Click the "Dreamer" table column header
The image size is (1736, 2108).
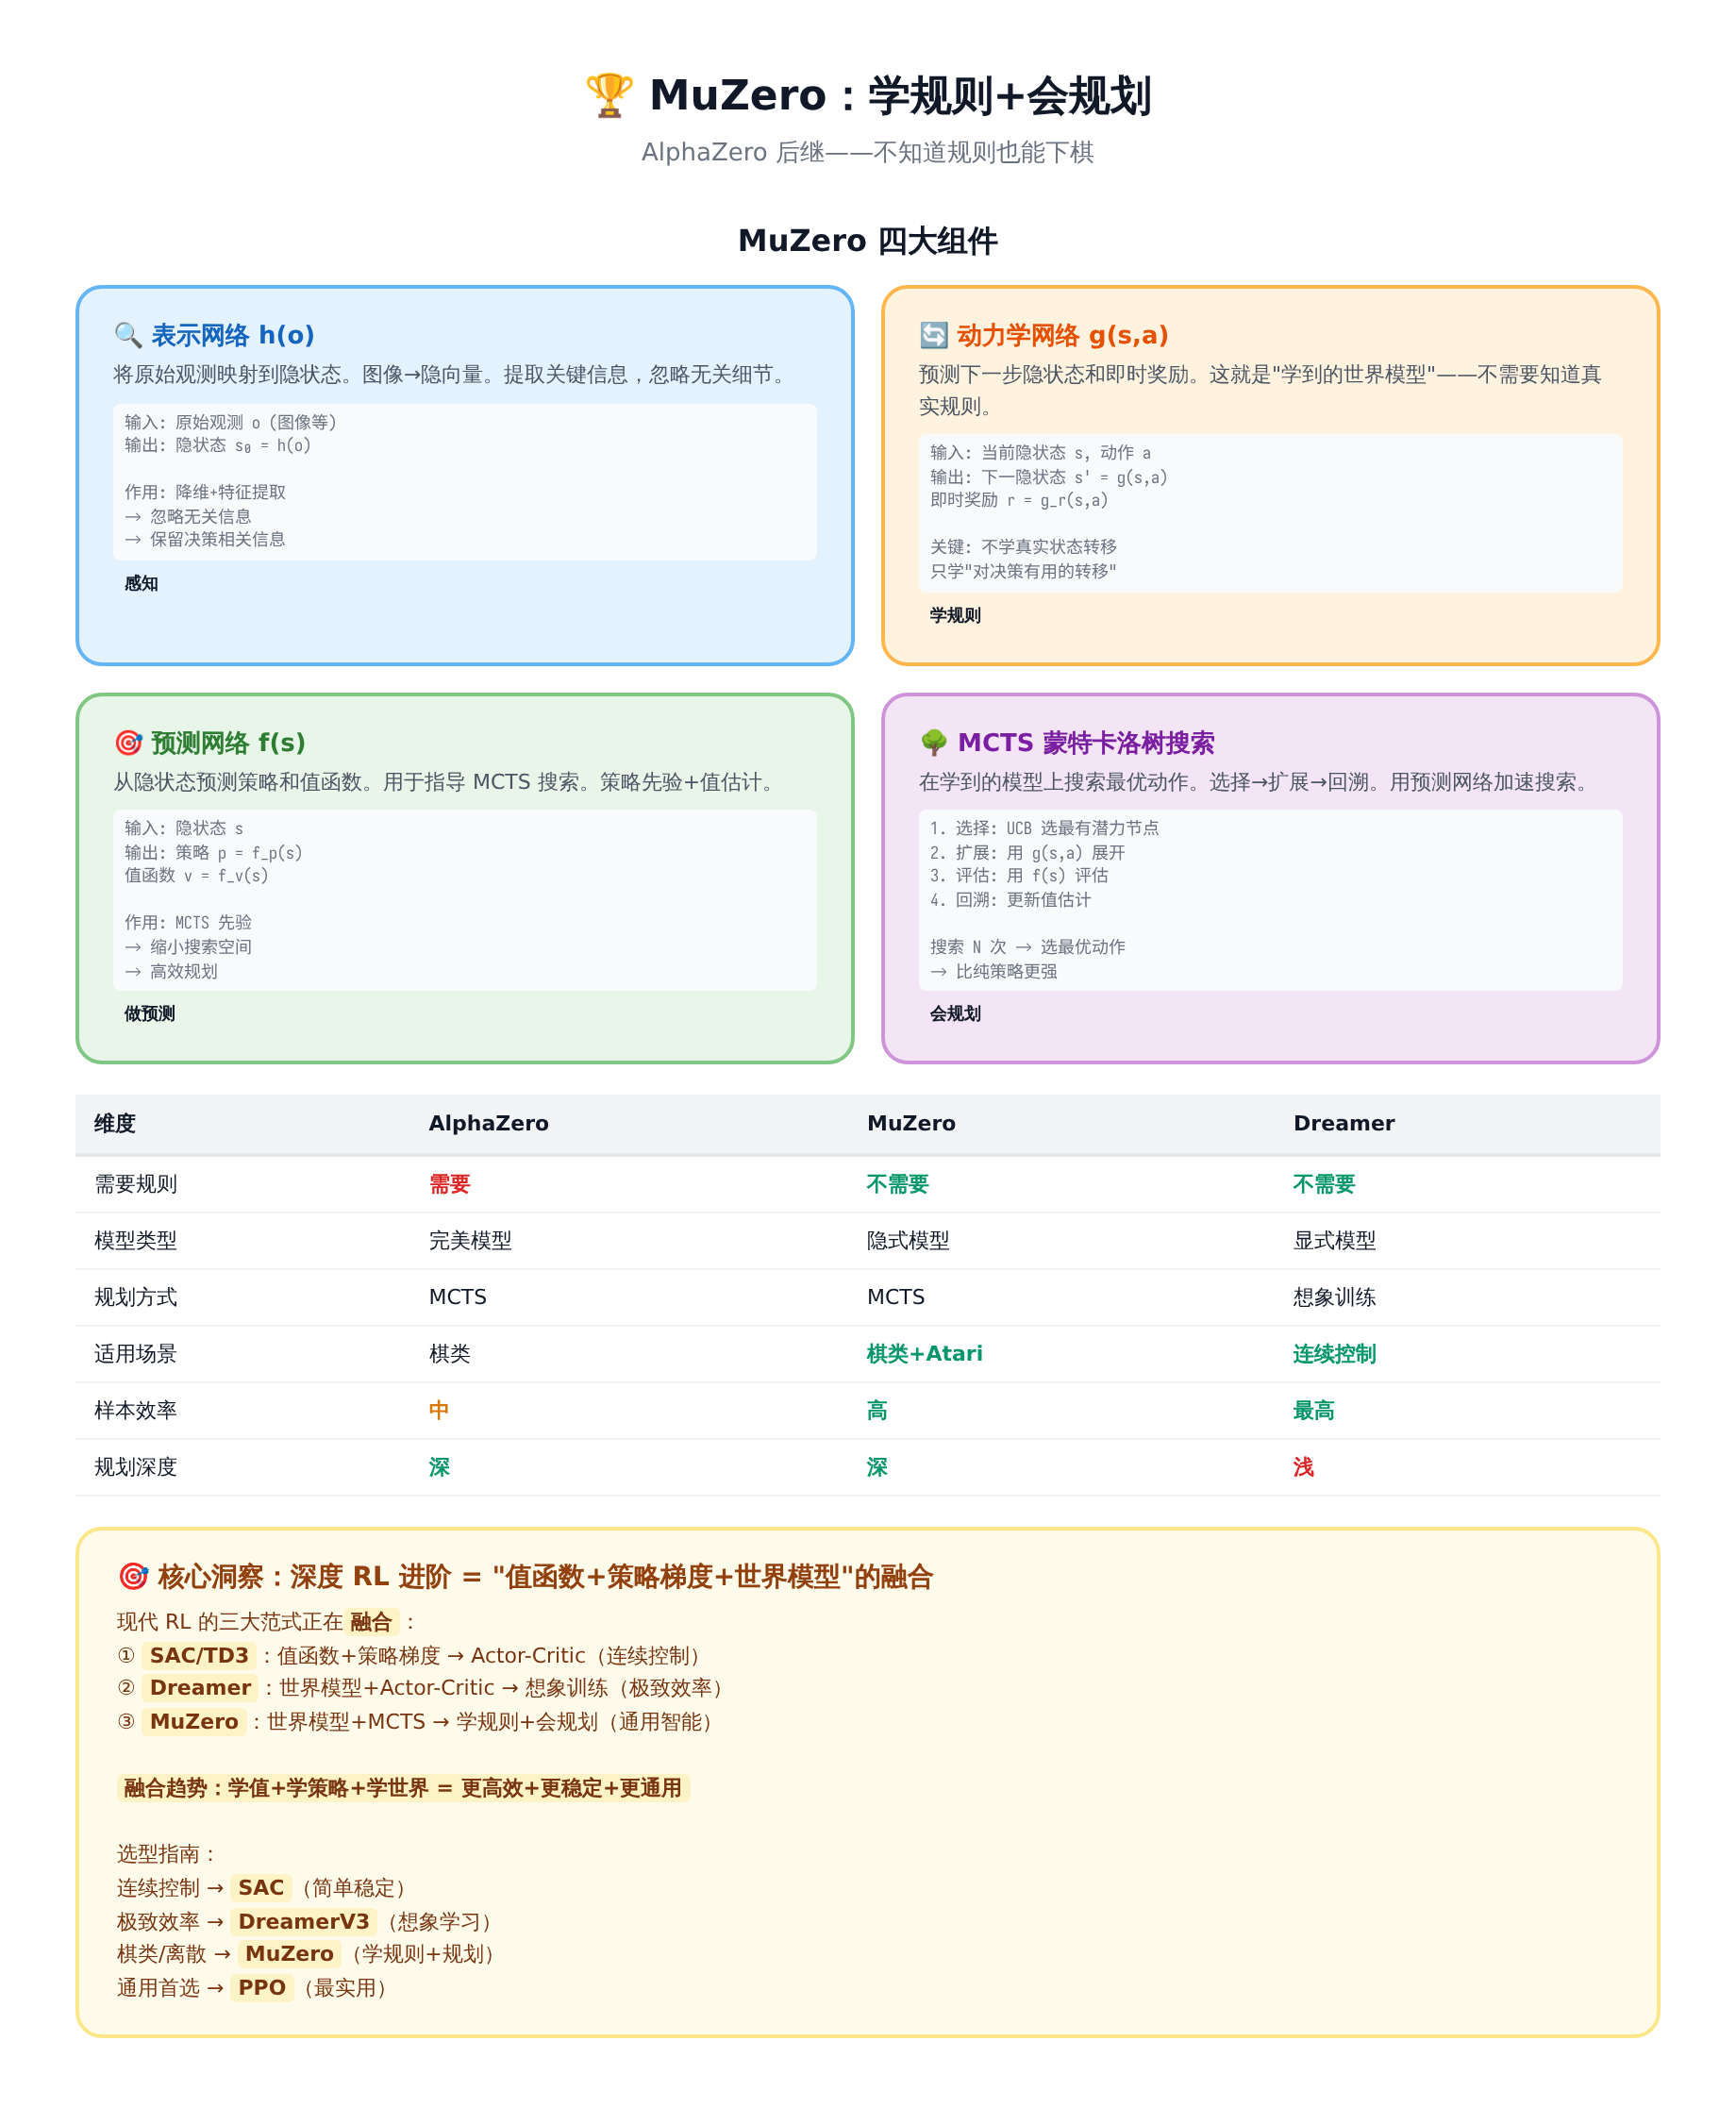click(x=1344, y=1123)
